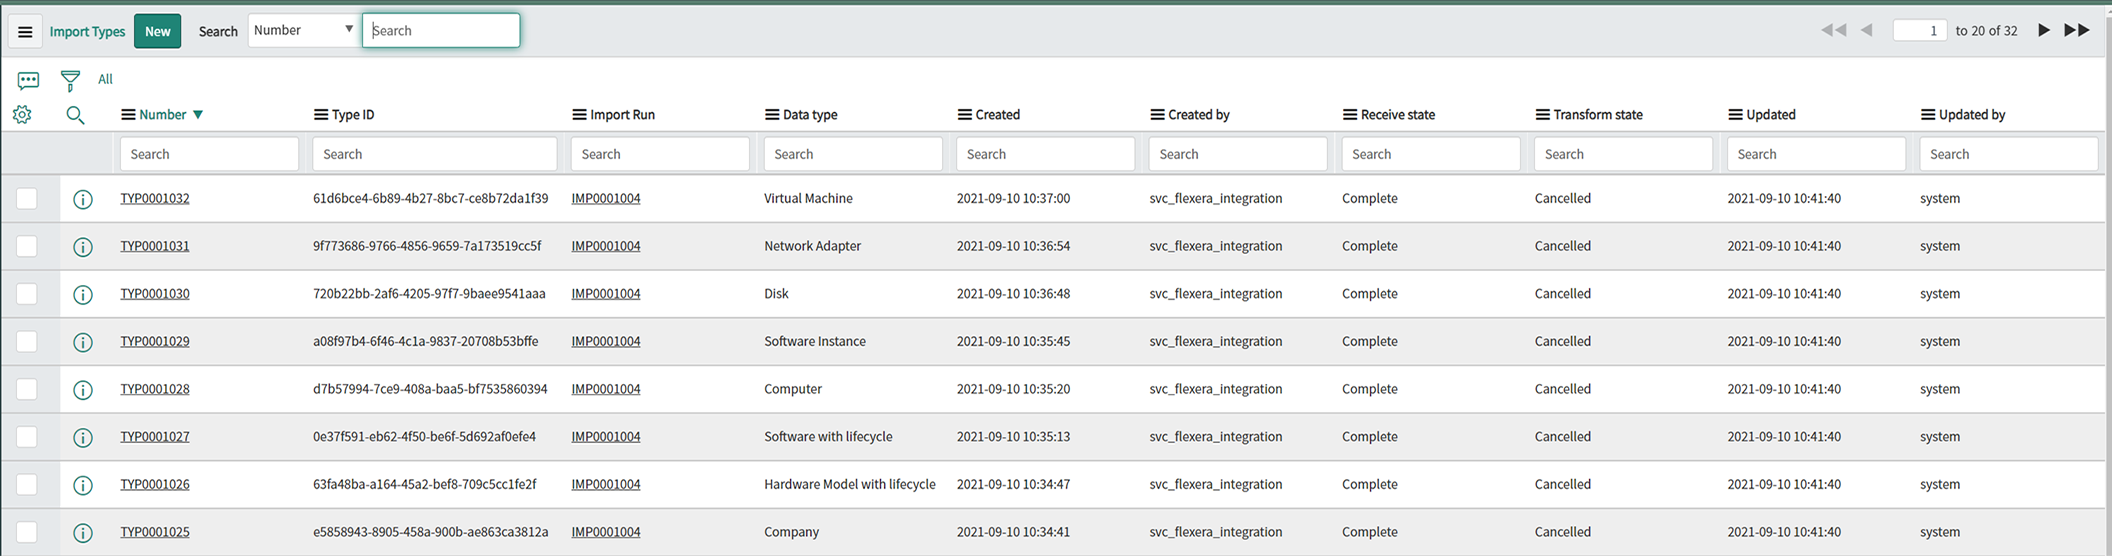Open the Data type column header menu
This screenshot has width=2112, height=556.
click(x=771, y=115)
